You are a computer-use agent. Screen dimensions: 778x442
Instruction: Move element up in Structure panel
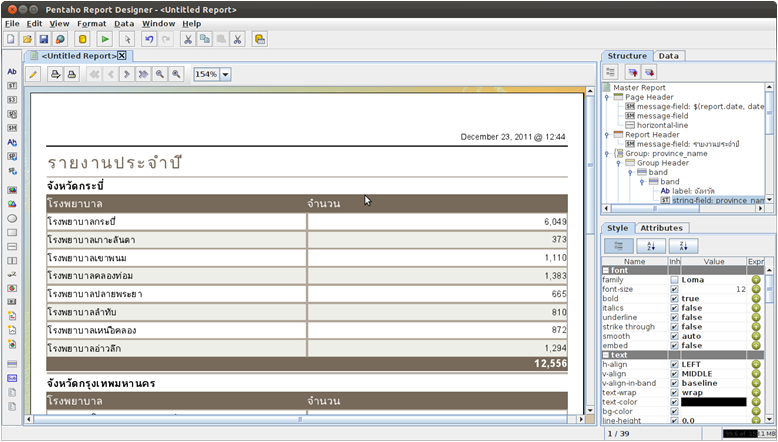633,72
